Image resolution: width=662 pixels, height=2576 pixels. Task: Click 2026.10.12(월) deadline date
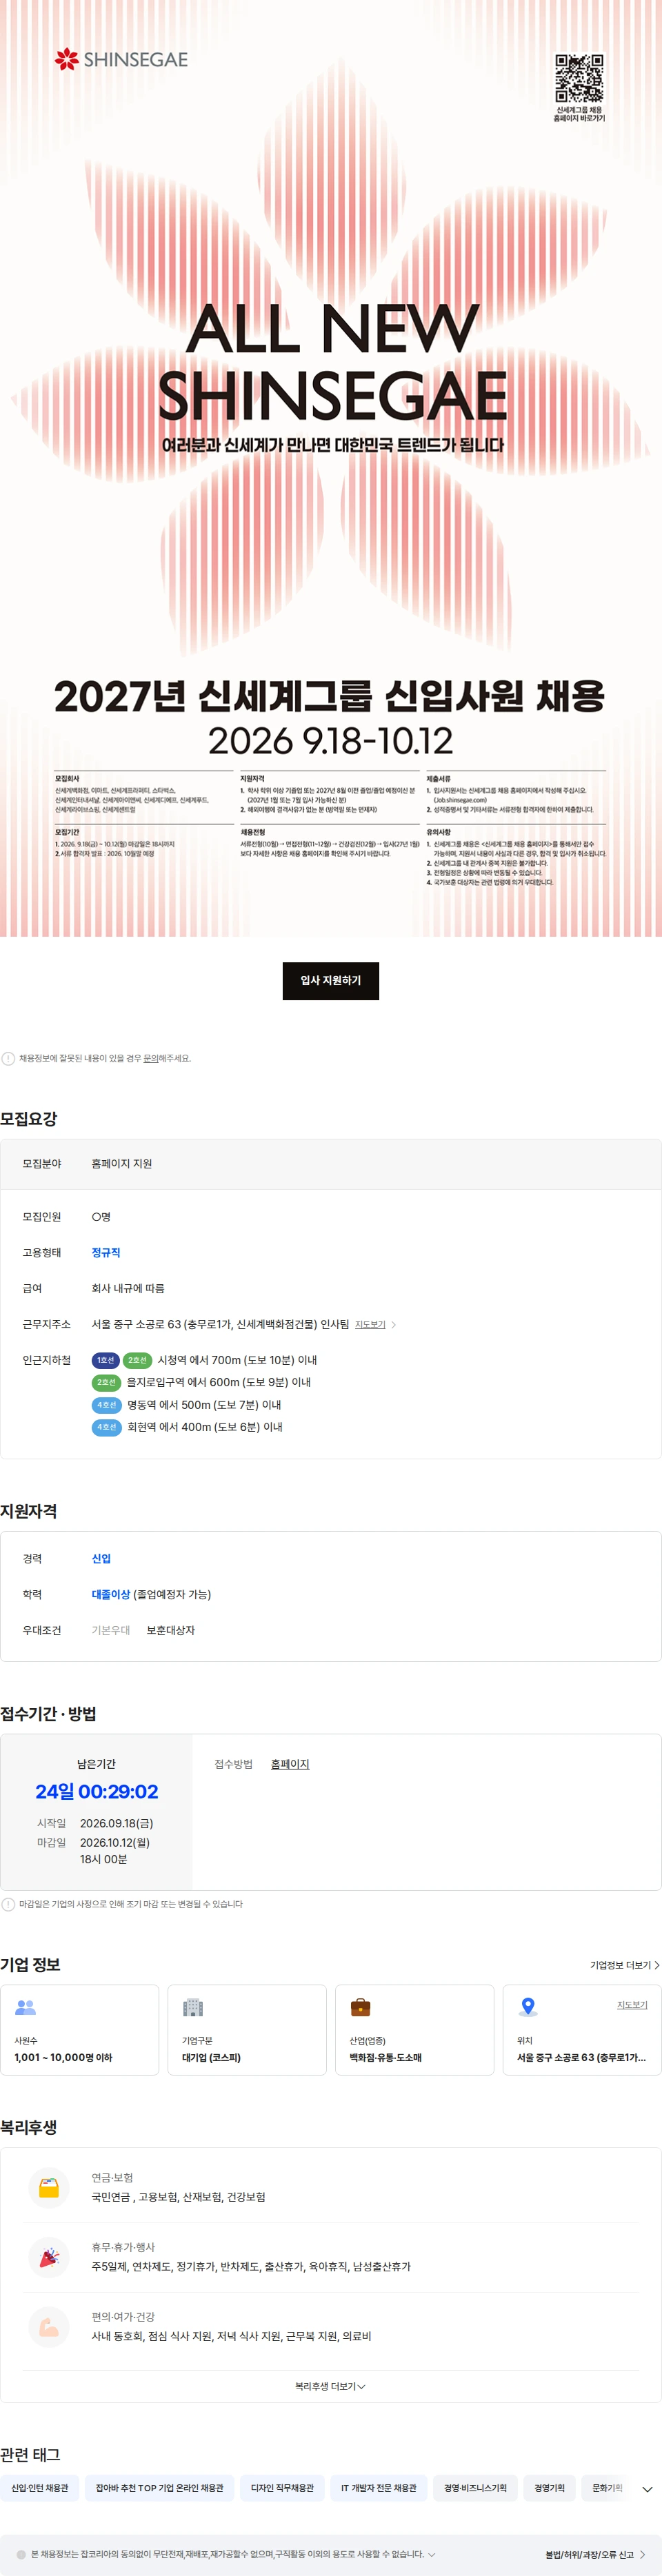pyautogui.click(x=115, y=1842)
